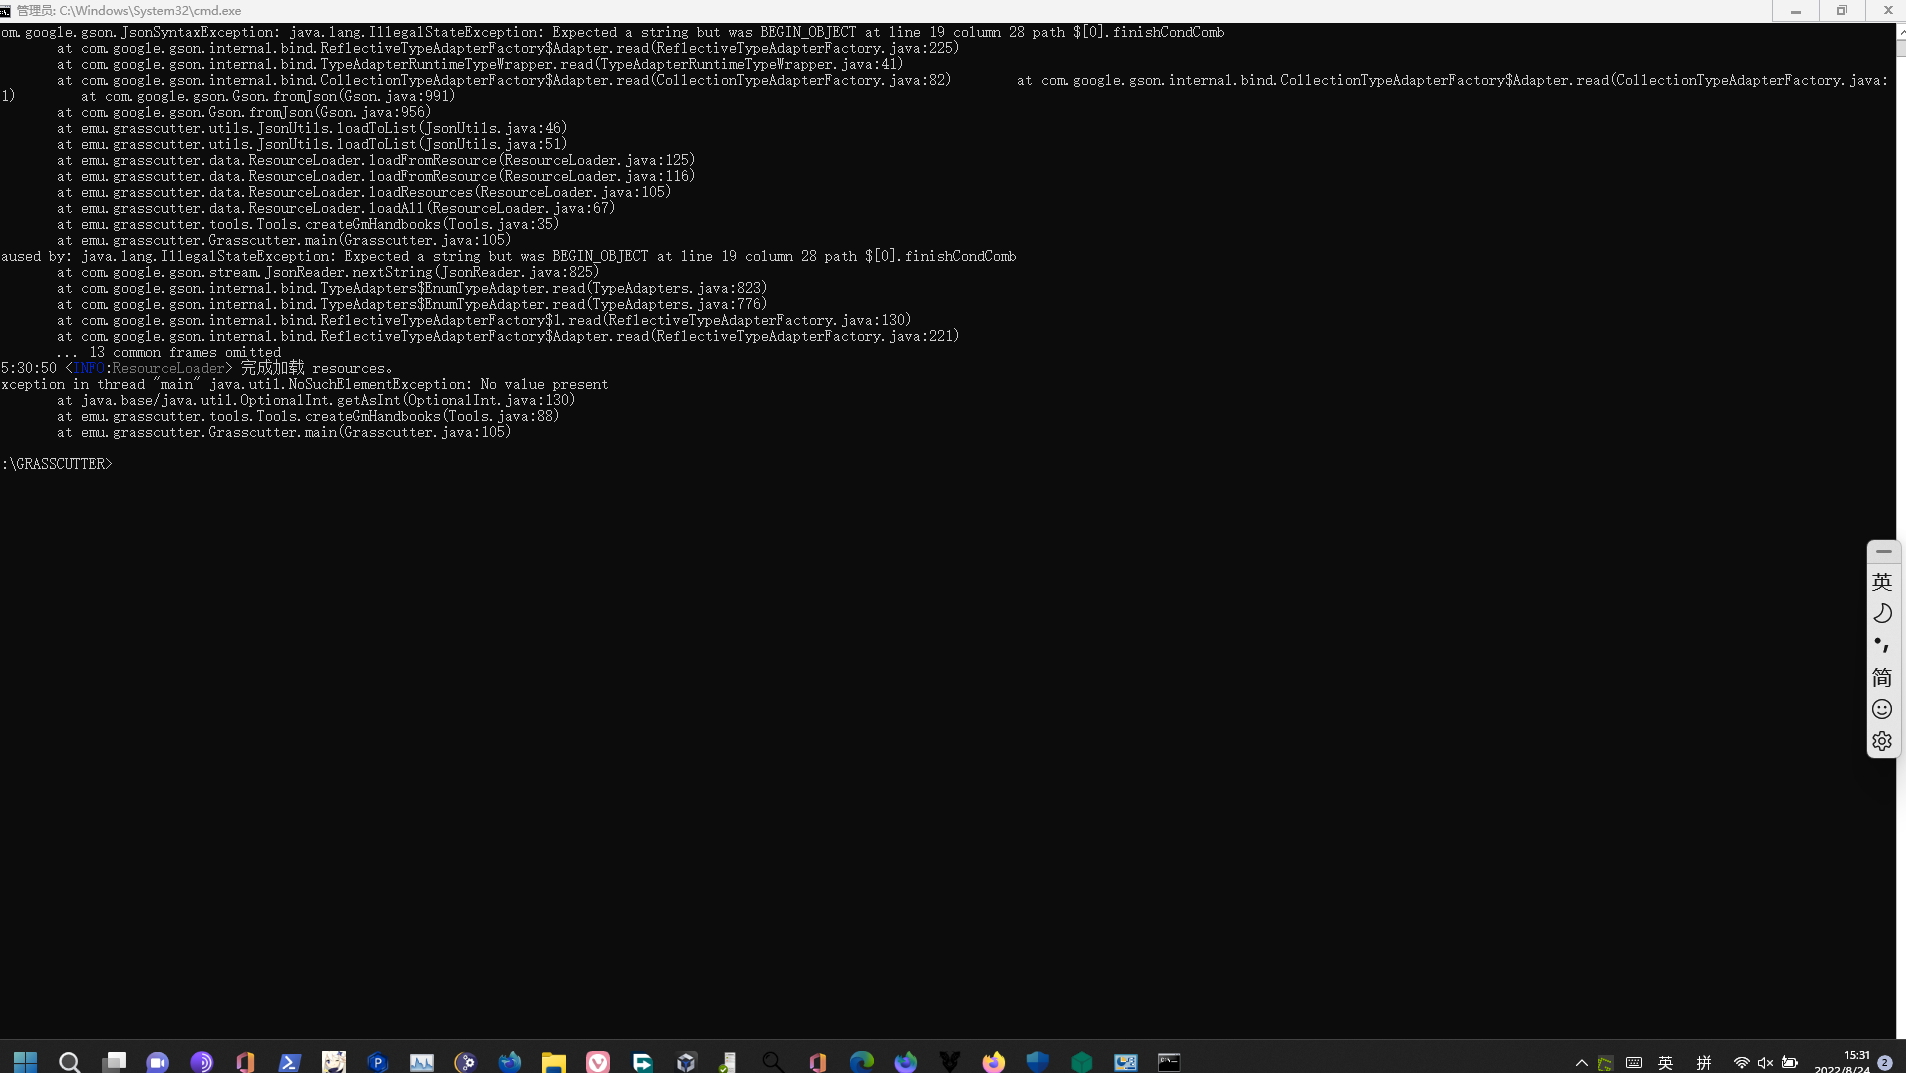The height and width of the screenshot is (1073, 1906).
Task: Toggle English/Chinese input with the 英 button
Action: point(1883,580)
